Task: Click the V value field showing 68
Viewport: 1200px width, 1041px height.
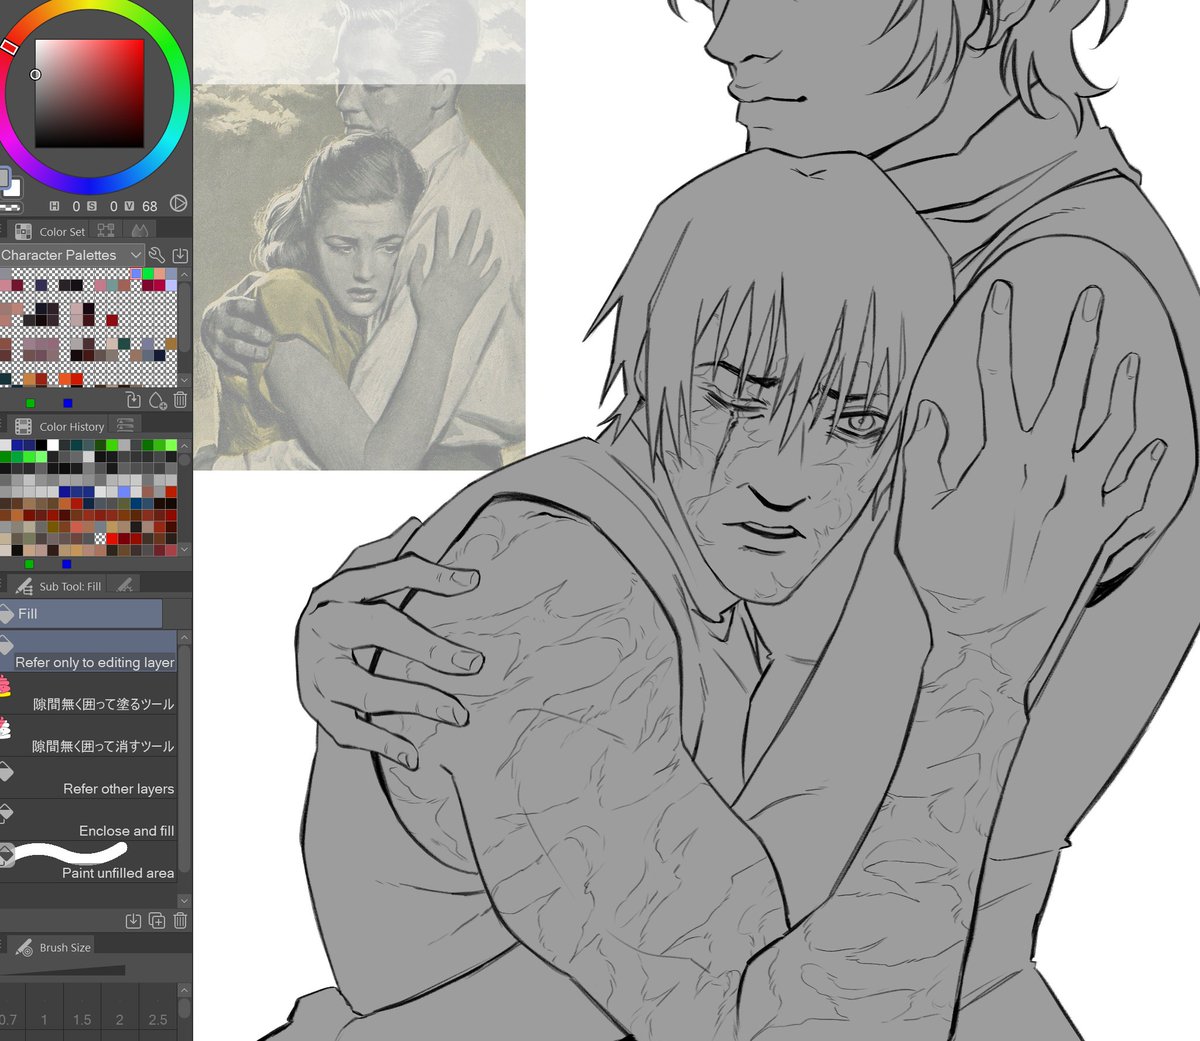Action: 149,206
